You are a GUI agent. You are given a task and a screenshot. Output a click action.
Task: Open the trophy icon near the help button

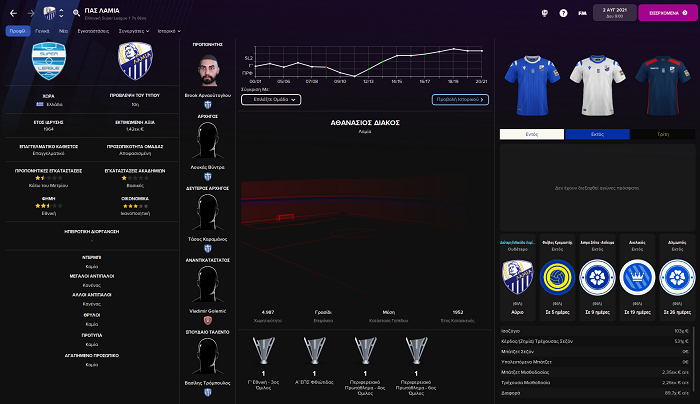click(545, 13)
